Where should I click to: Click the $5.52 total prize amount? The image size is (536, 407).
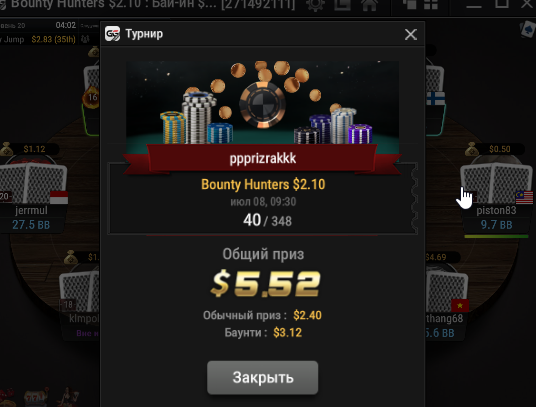pyautogui.click(x=265, y=283)
